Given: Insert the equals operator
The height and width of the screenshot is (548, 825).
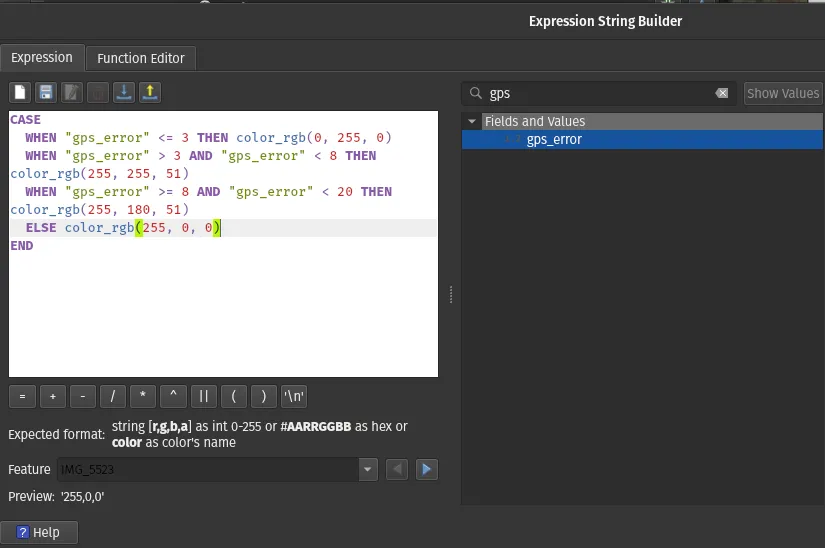Looking at the screenshot, I should point(22,396).
